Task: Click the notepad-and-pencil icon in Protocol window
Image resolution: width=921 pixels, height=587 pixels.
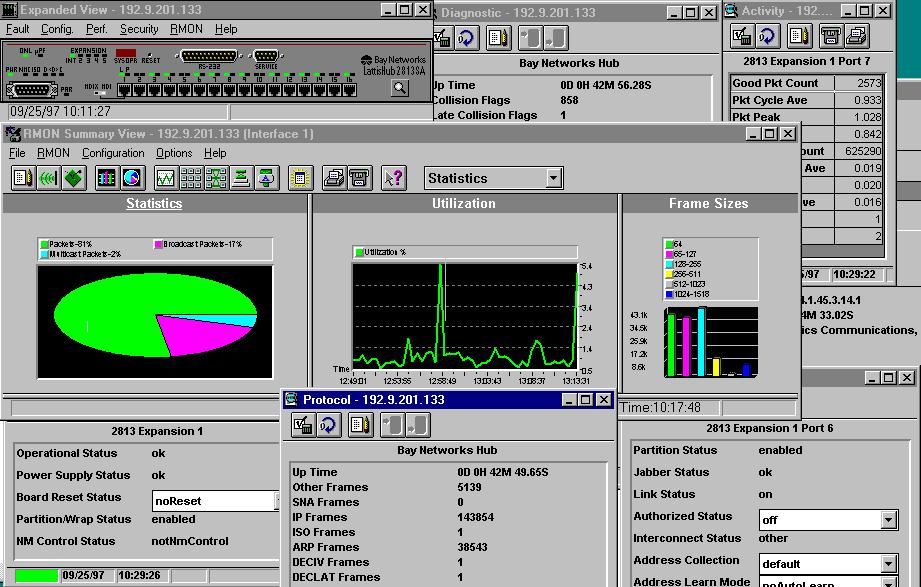Action: [x=360, y=425]
